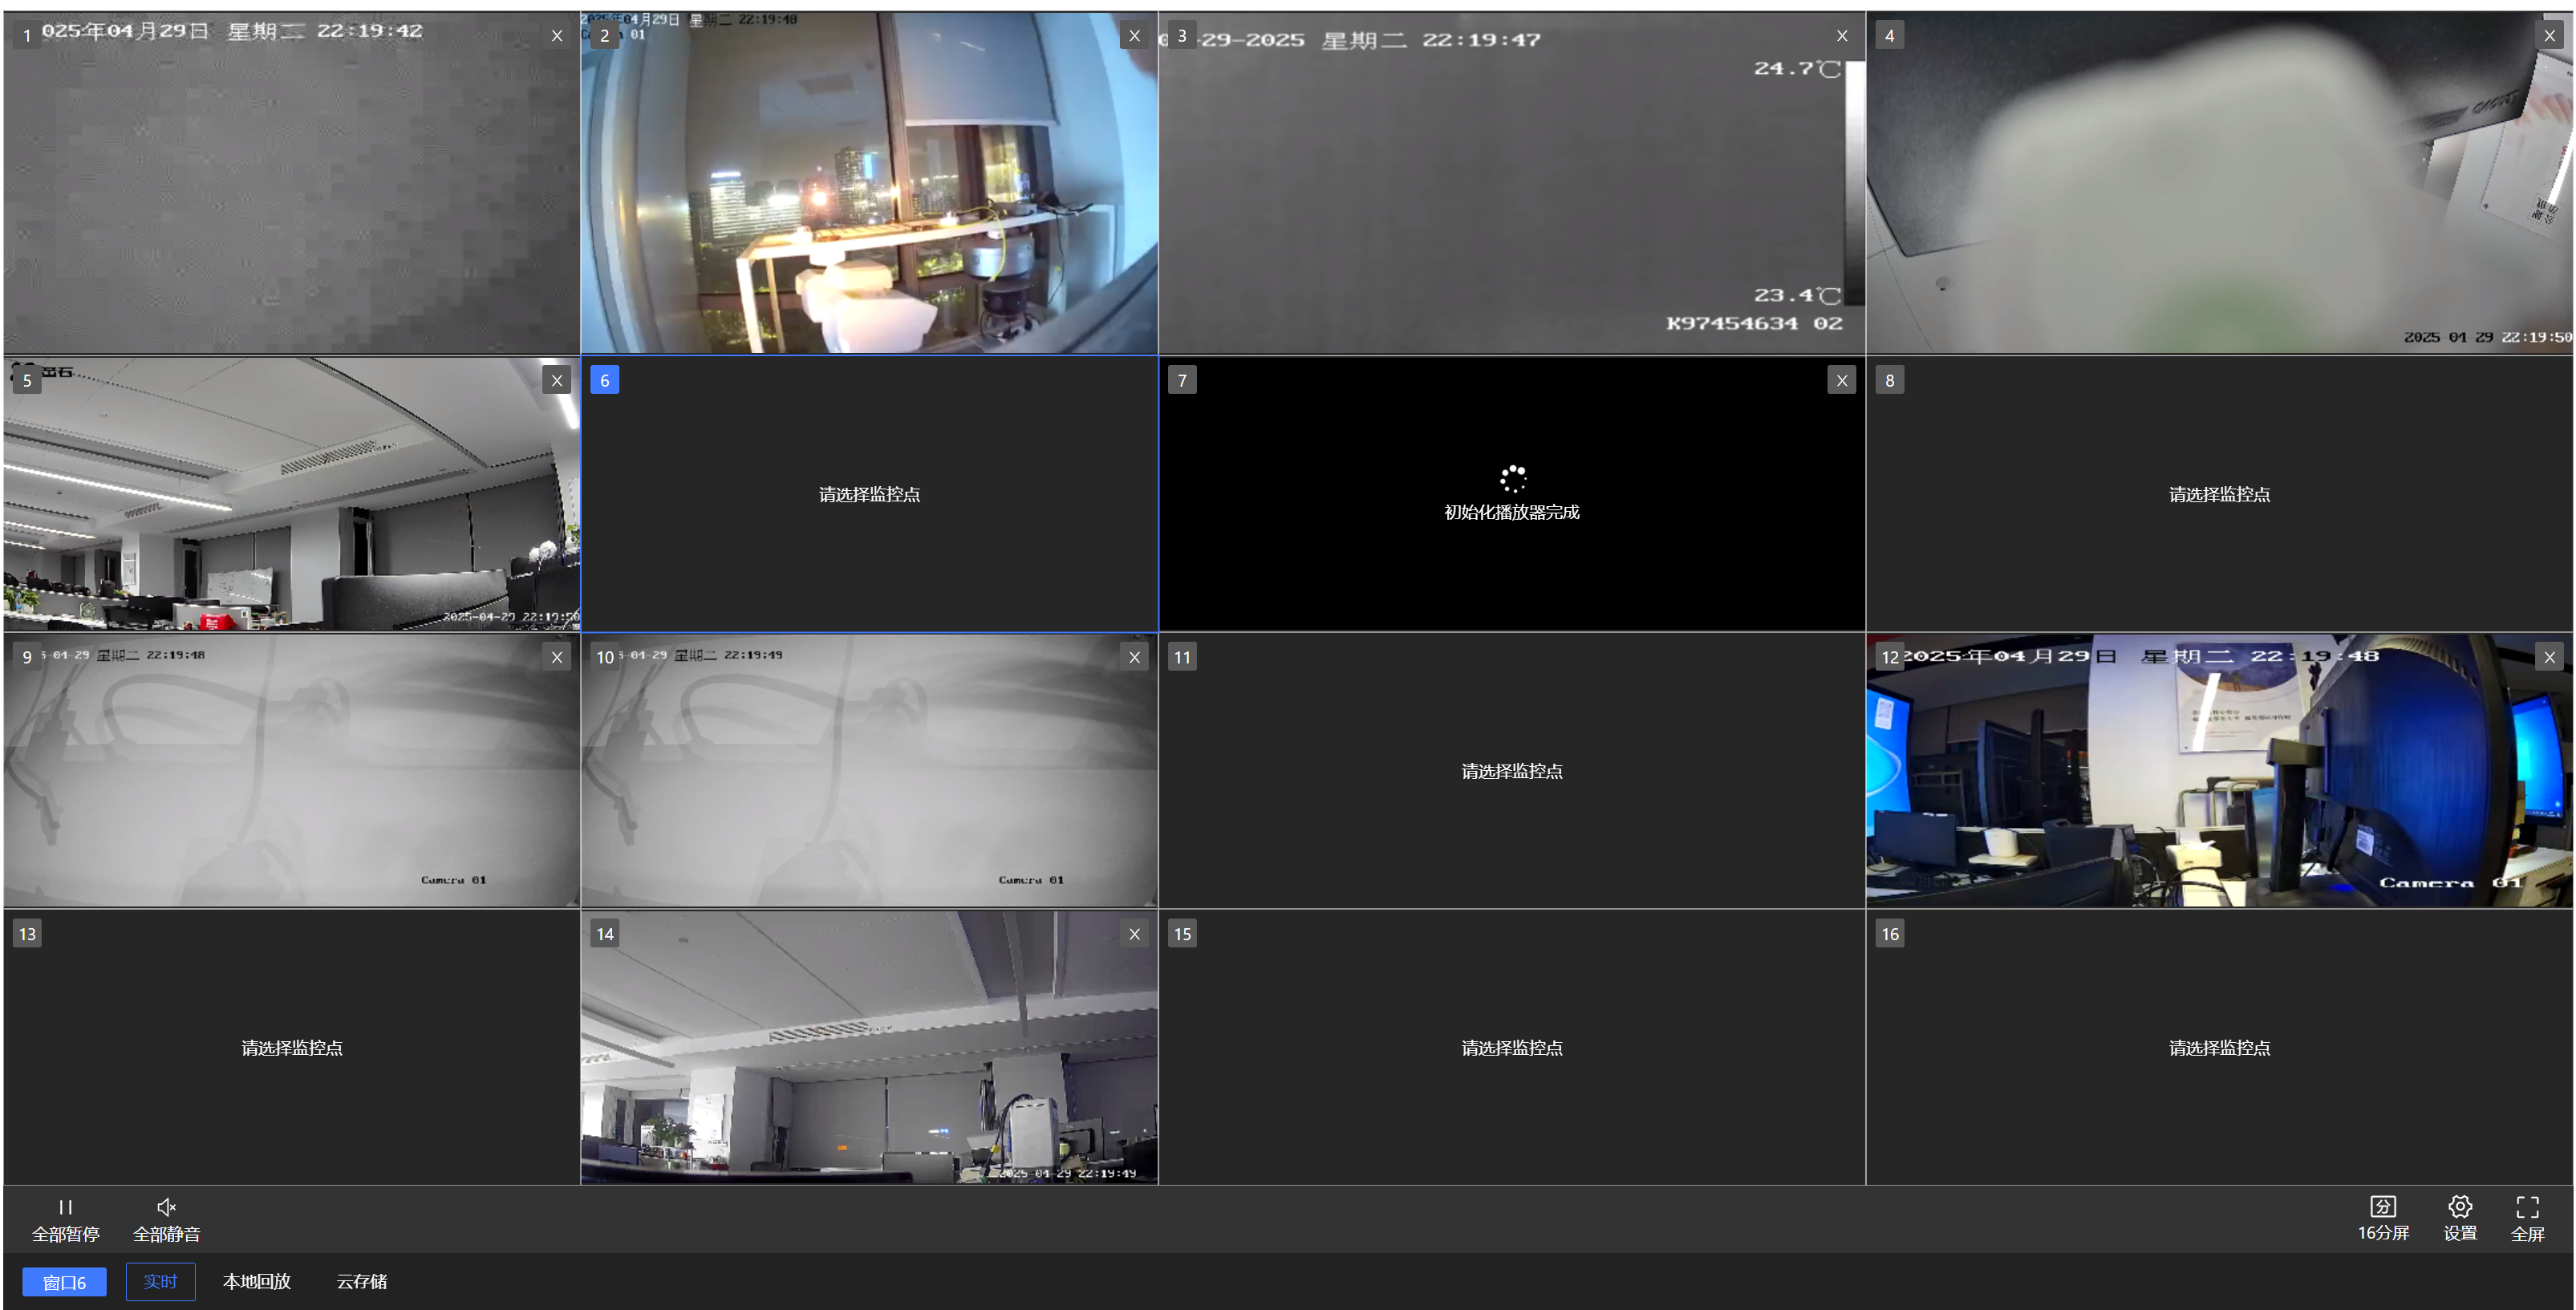The width and height of the screenshot is (2576, 1310).
Task: Open 云存储 cloud storage tab
Action: tap(361, 1281)
